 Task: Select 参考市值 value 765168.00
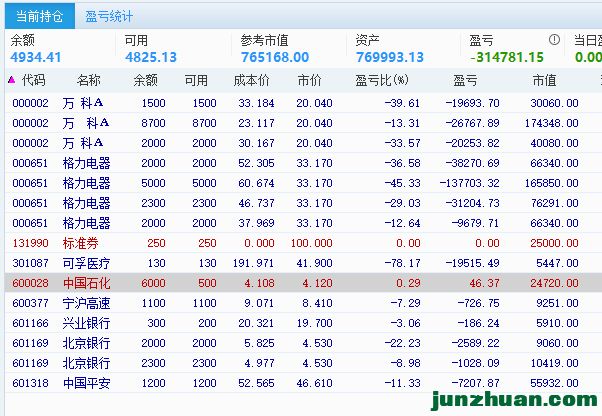pos(275,57)
